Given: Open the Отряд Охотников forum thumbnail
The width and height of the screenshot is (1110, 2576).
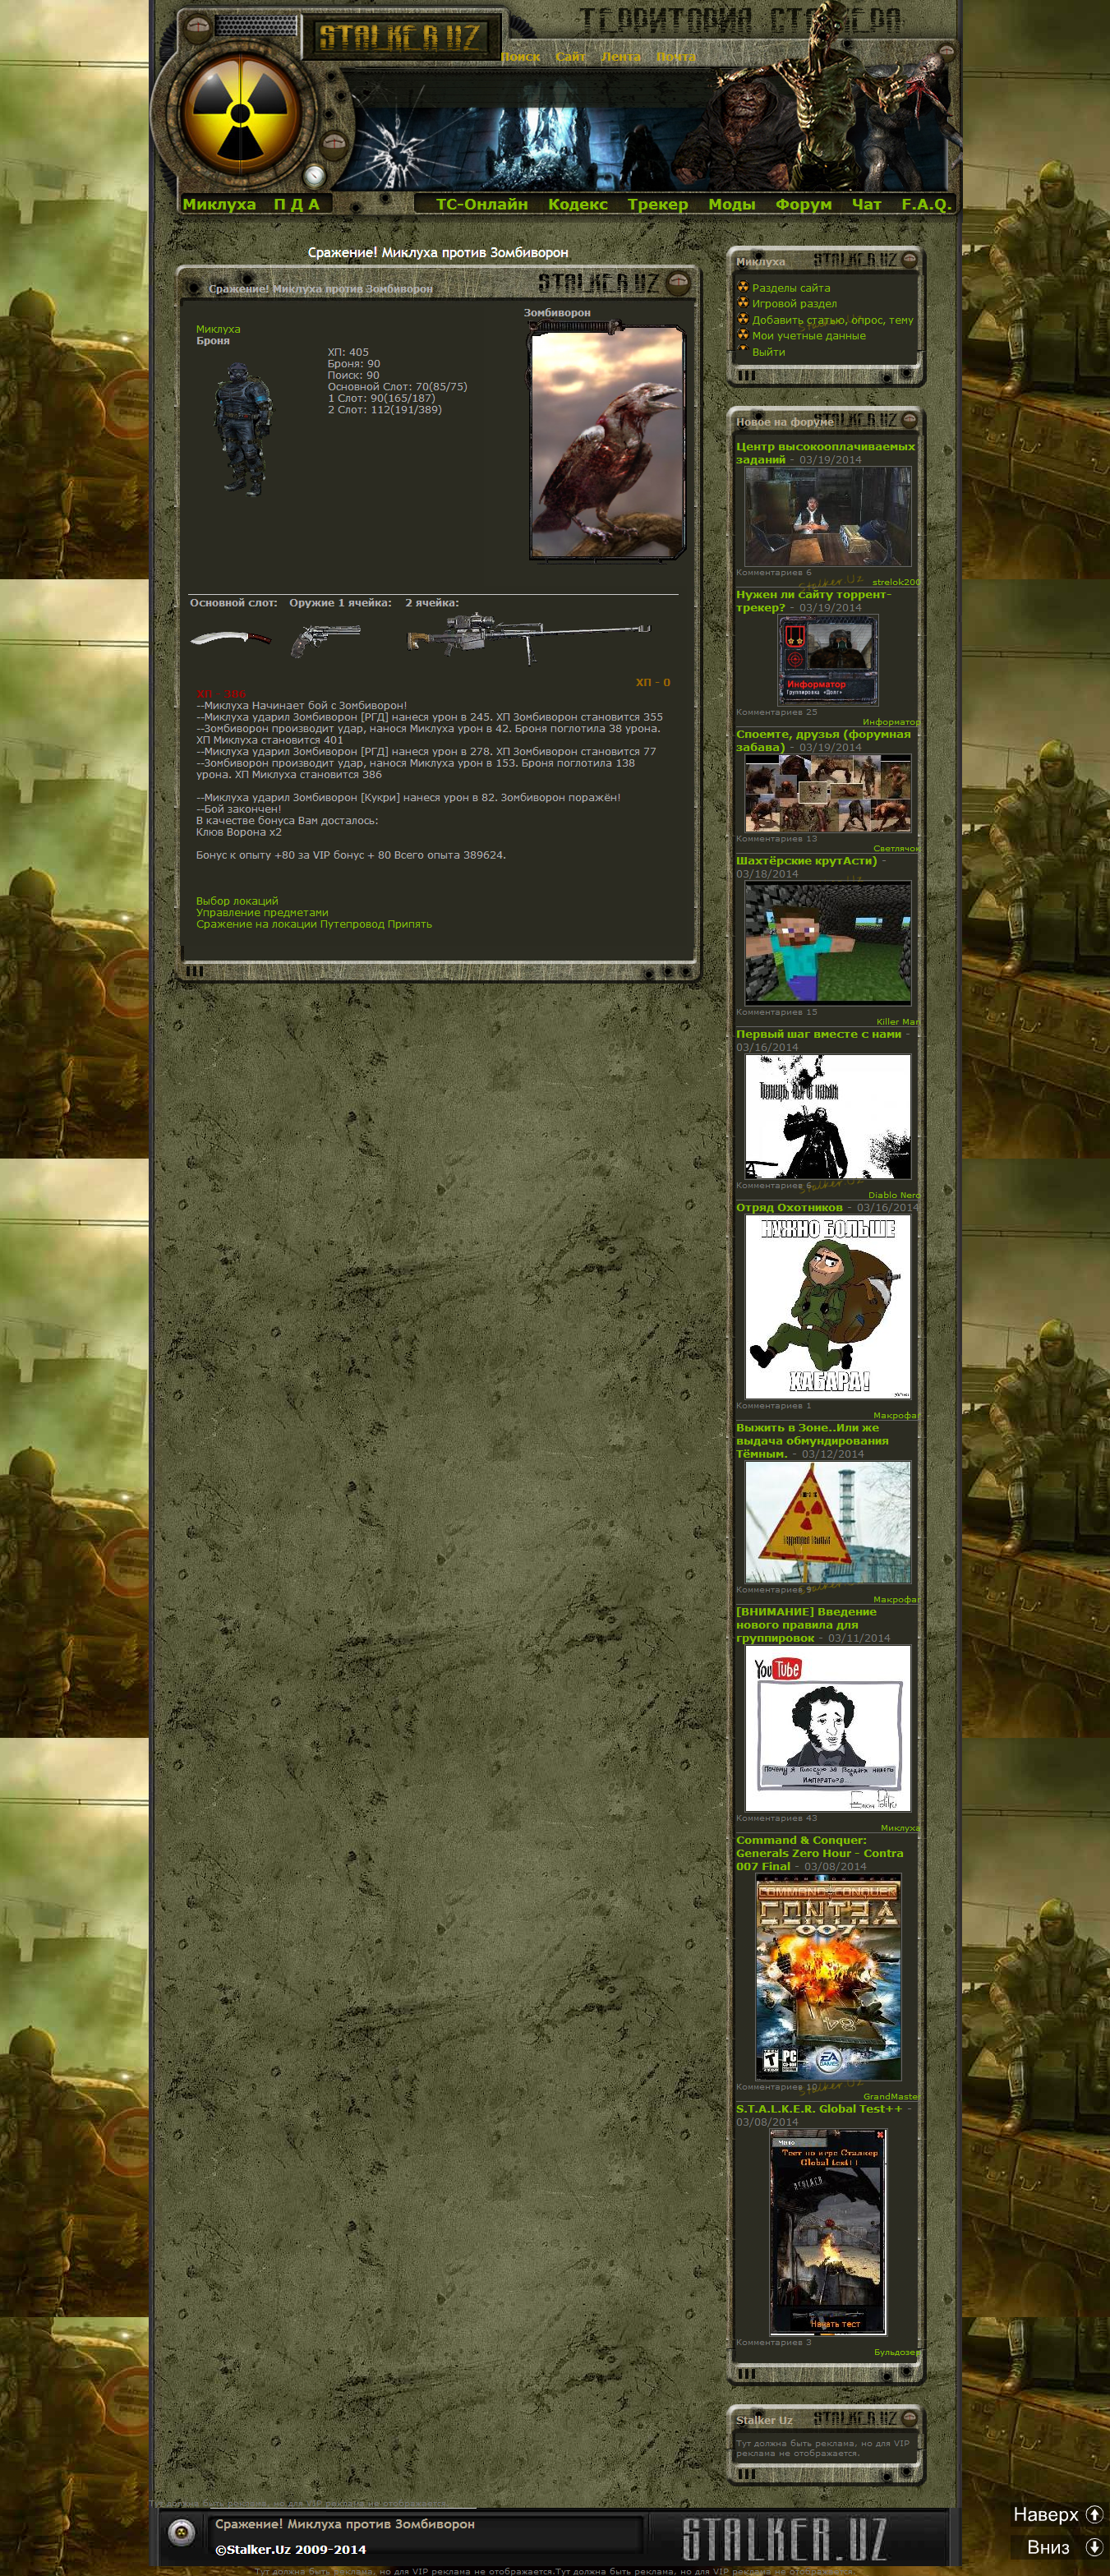Looking at the screenshot, I should click(828, 1306).
